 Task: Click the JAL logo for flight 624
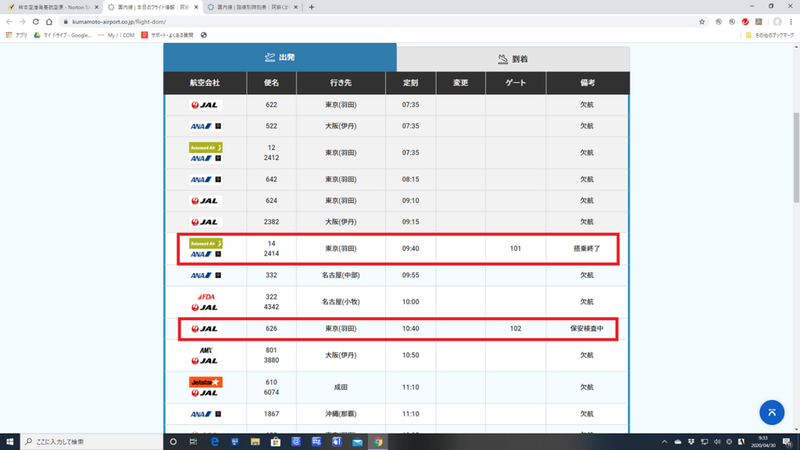tap(205, 201)
